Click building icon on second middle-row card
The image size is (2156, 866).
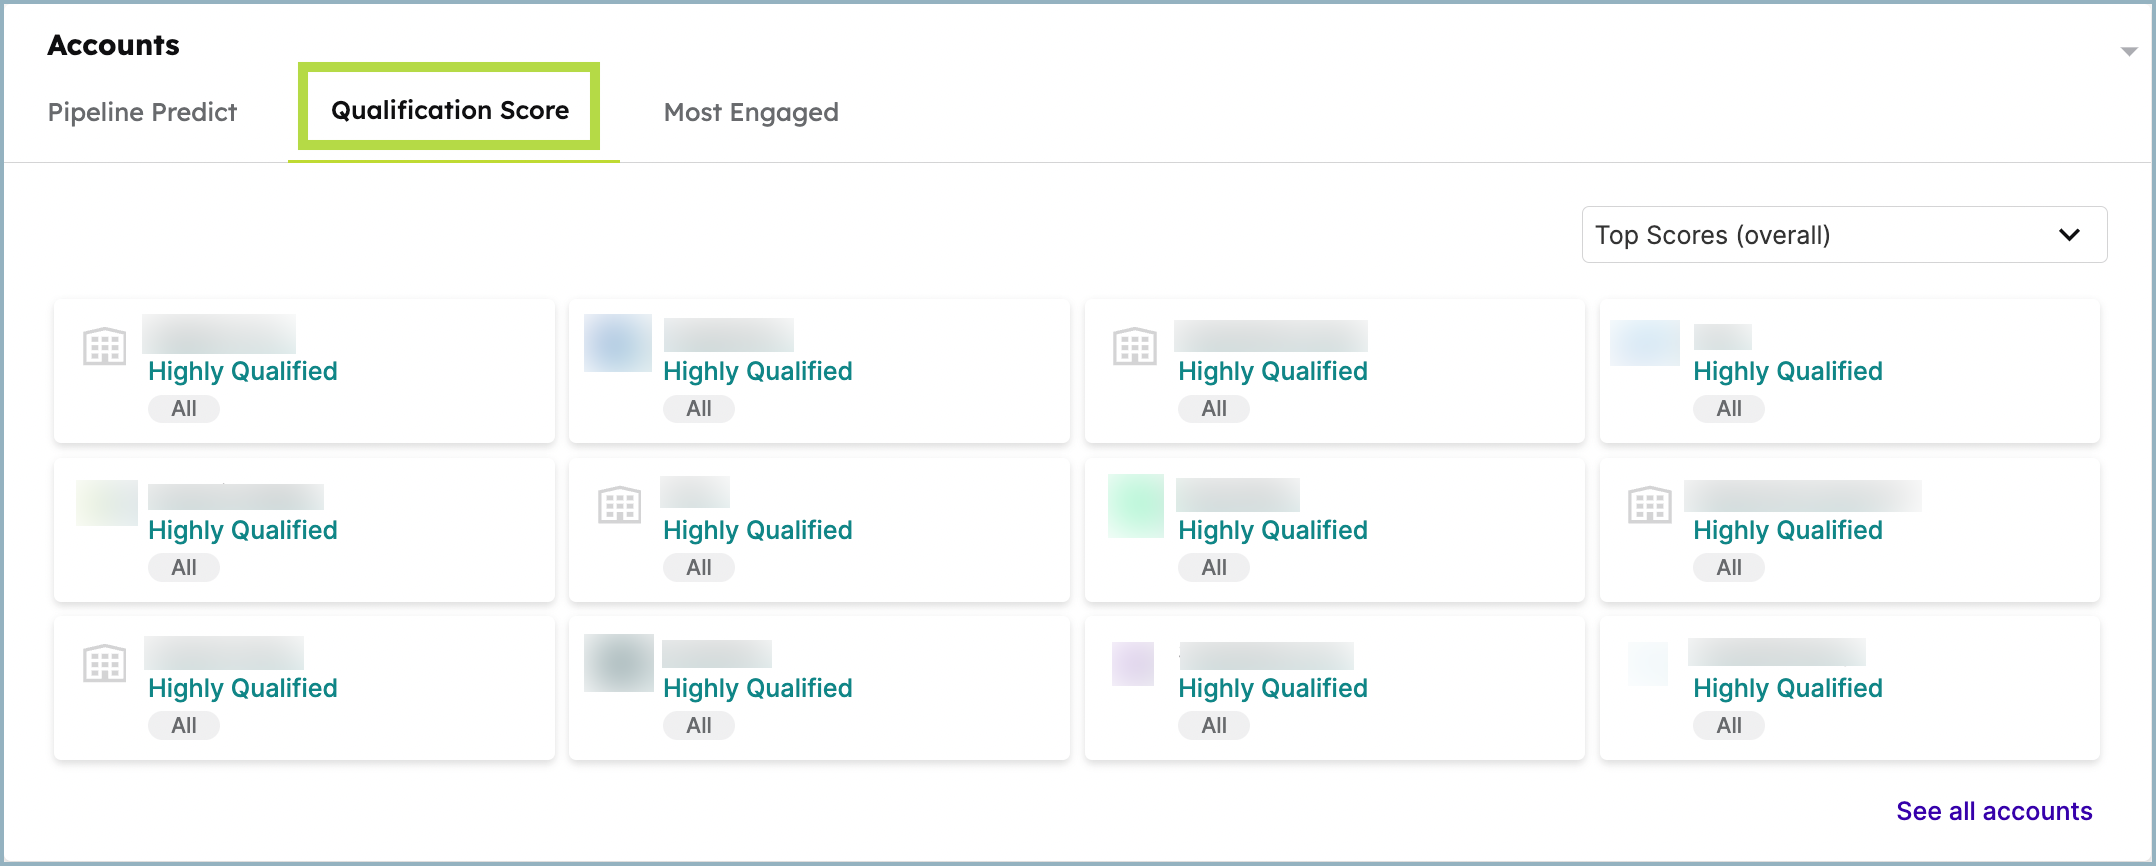point(619,505)
